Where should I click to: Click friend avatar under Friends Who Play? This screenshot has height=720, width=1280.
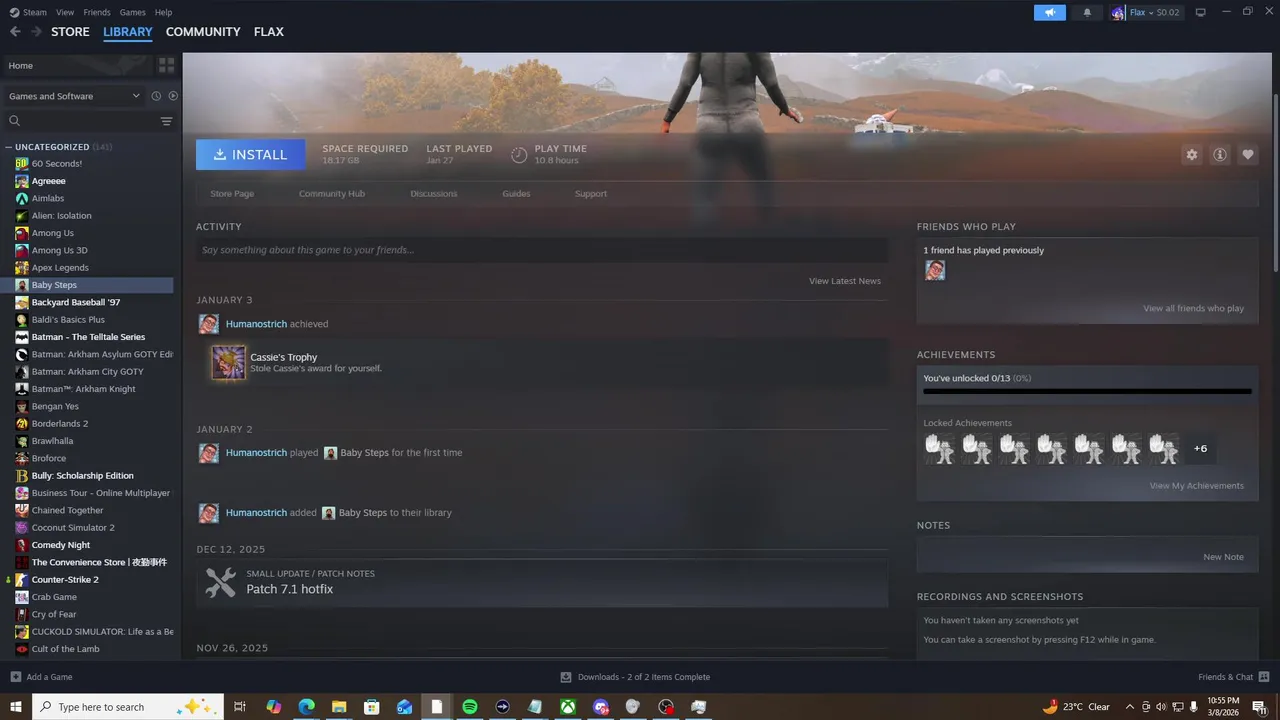pos(935,270)
